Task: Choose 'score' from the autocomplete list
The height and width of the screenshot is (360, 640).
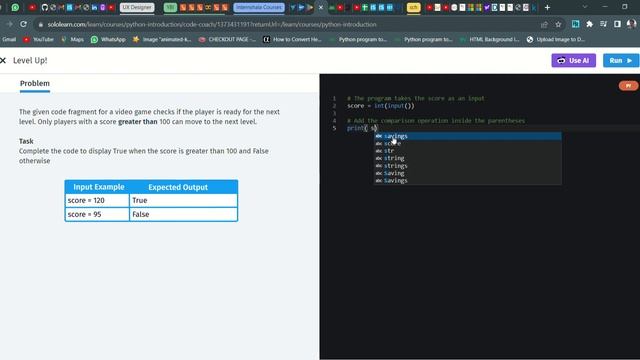Action: [467, 143]
